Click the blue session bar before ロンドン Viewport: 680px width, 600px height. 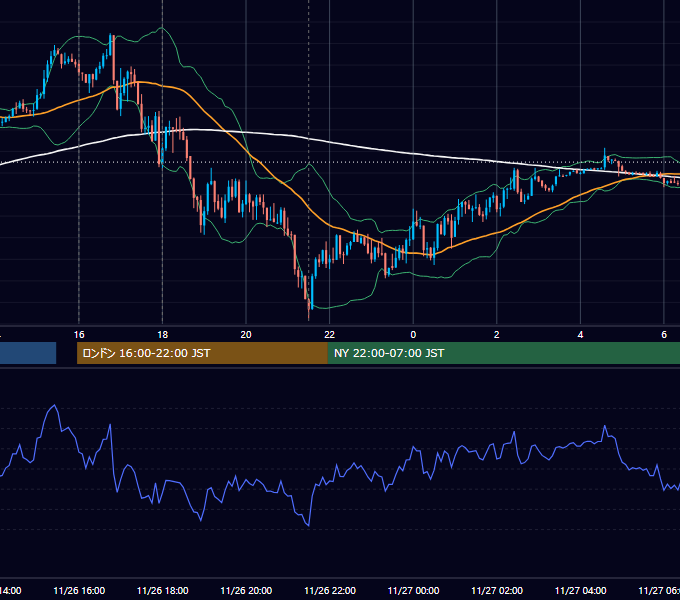28,353
